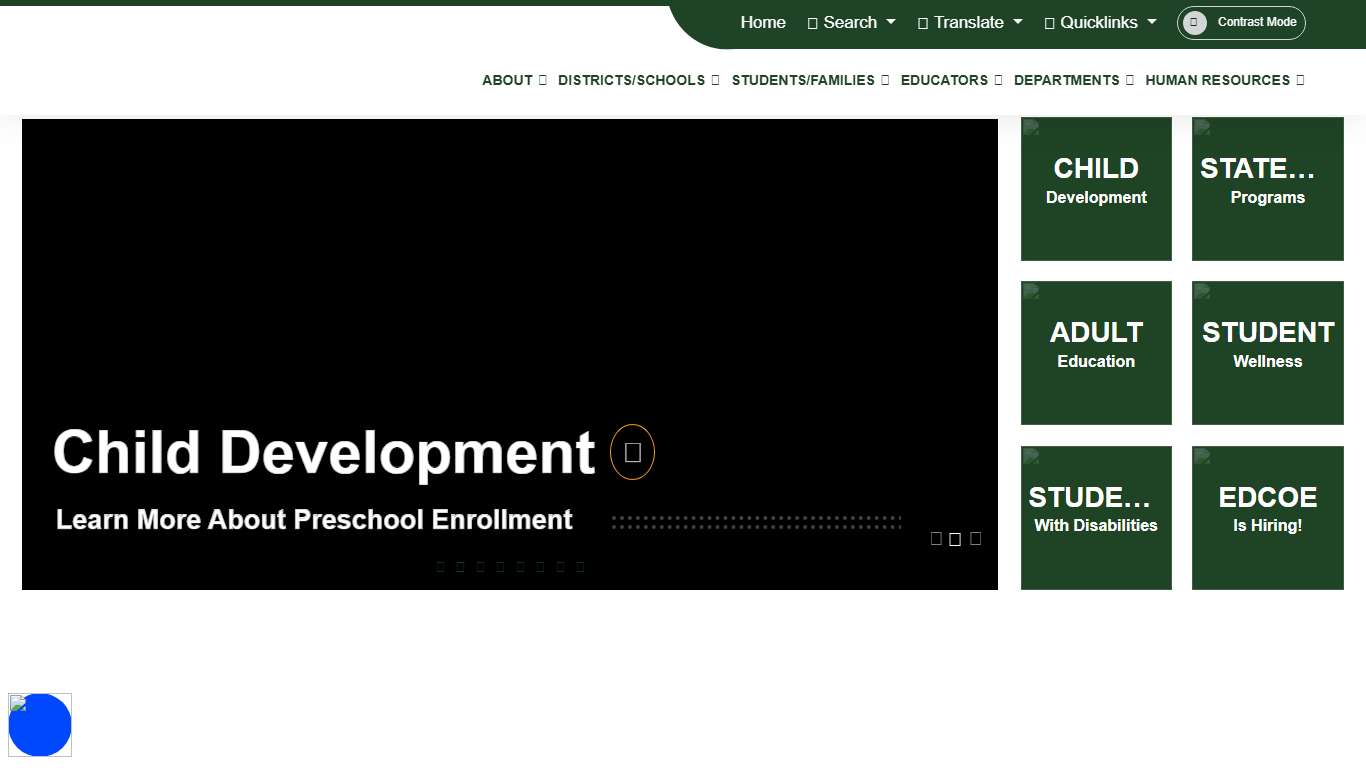Open the DEPARTMENTS menu
The image size is (1366, 768).
(1073, 80)
